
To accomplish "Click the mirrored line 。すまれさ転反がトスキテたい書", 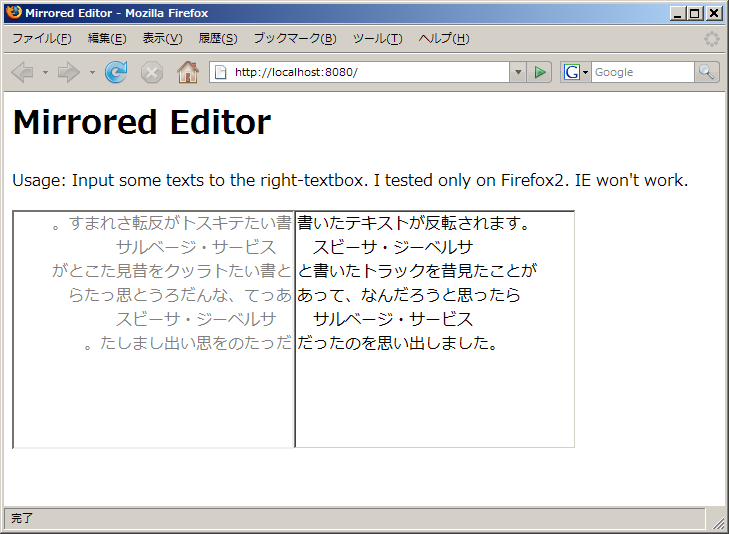I will (x=171, y=223).
